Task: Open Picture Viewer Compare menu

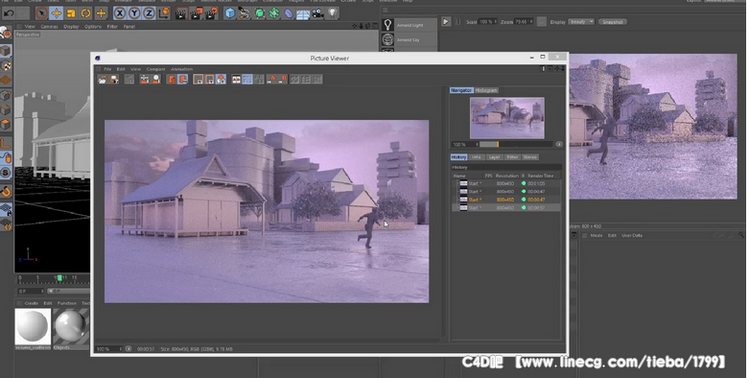Action: coord(155,69)
